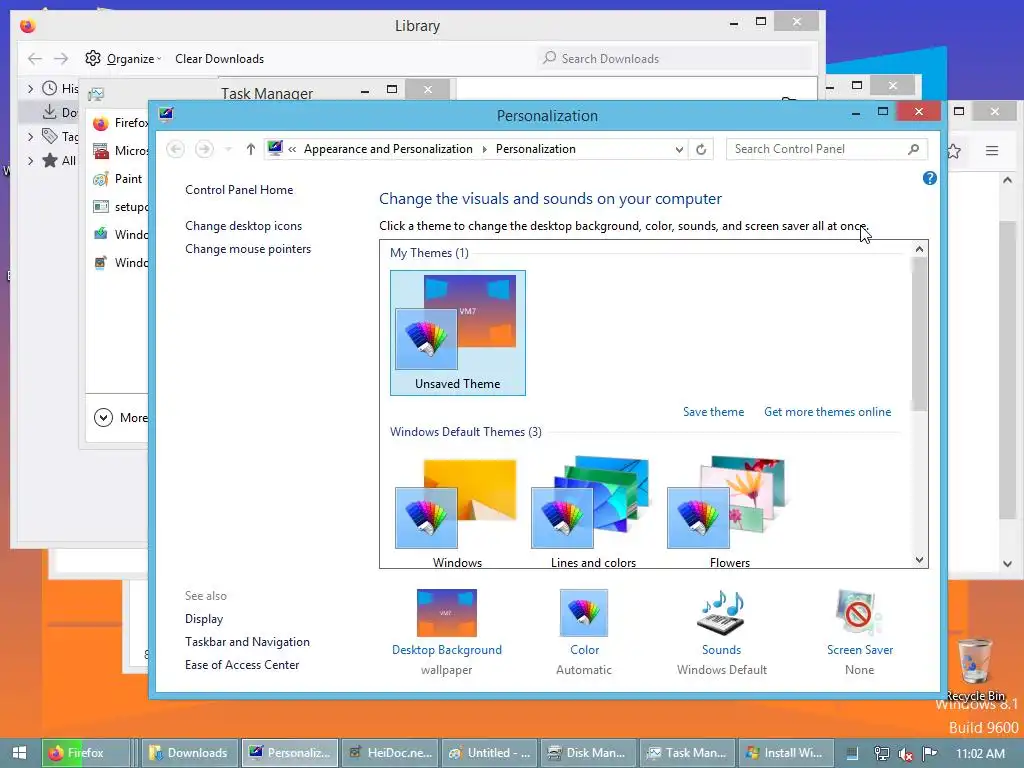Click the Firefox logo in Library title bar
This screenshot has width=1024, height=768.
27,25
